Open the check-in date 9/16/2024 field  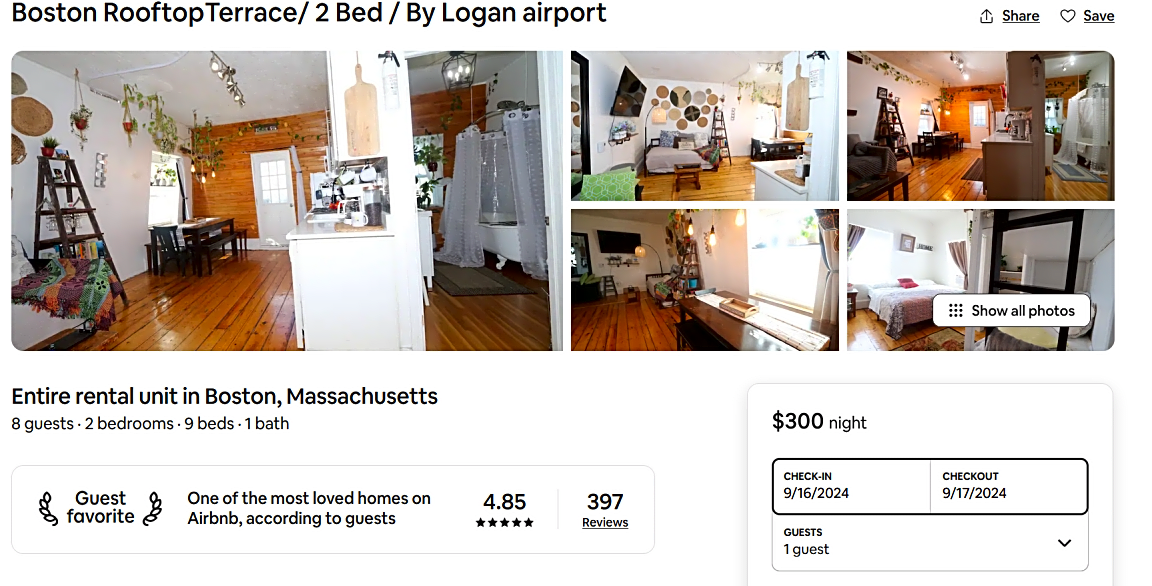[x=852, y=486]
